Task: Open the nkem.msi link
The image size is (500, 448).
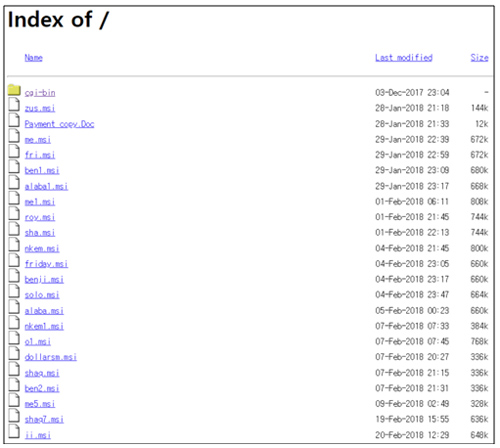Action: point(42,248)
